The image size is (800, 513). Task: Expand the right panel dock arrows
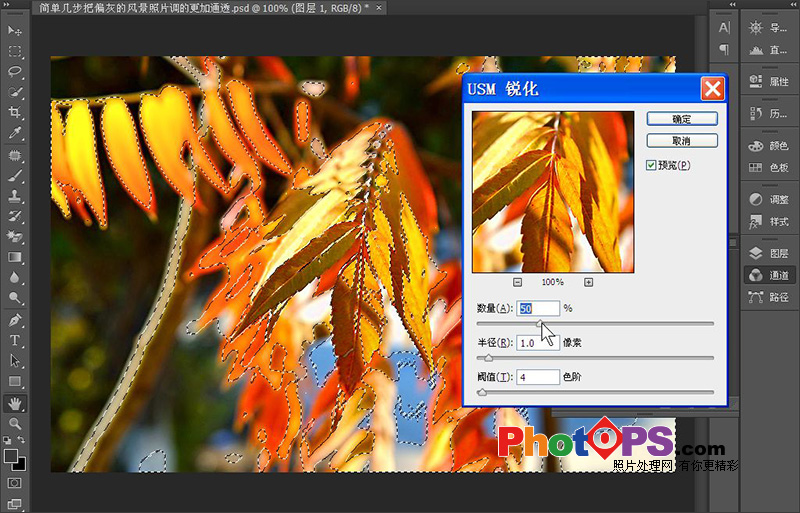791,5
